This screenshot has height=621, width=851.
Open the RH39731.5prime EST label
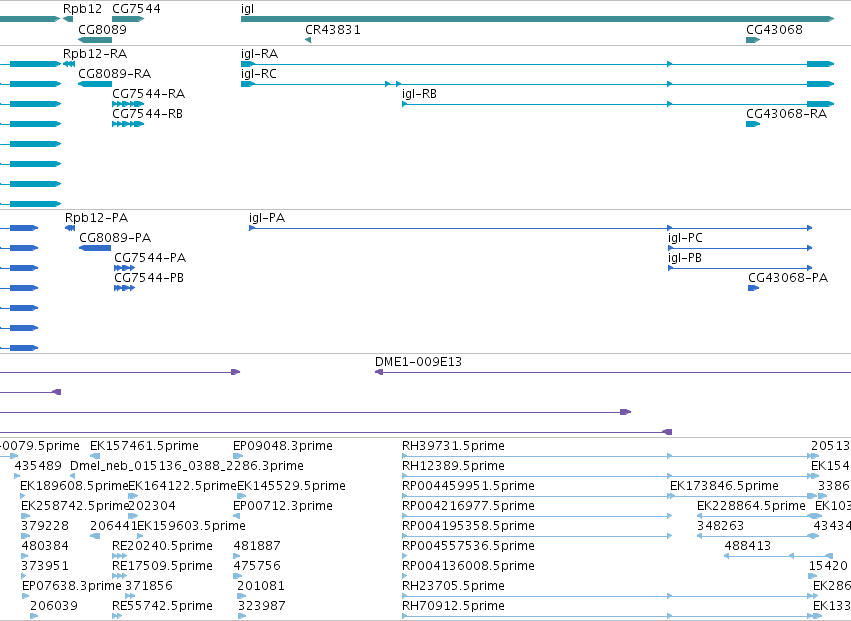(453, 446)
